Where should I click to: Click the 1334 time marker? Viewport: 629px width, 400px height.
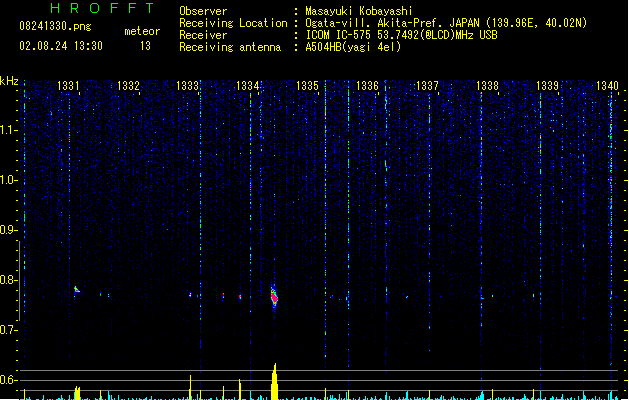[248, 85]
